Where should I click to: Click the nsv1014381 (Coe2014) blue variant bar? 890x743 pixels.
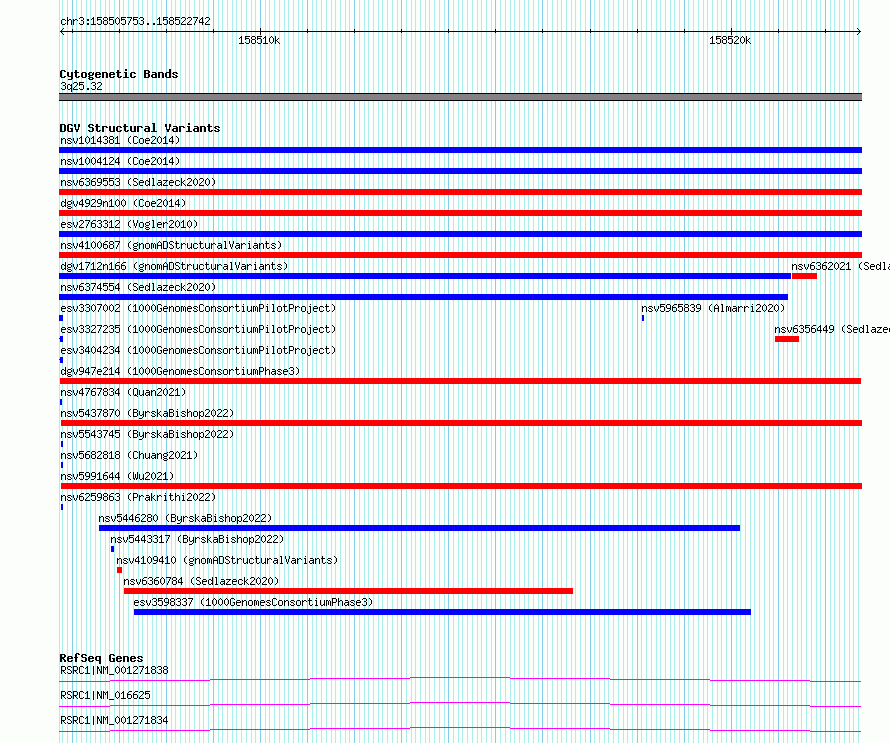click(460, 150)
